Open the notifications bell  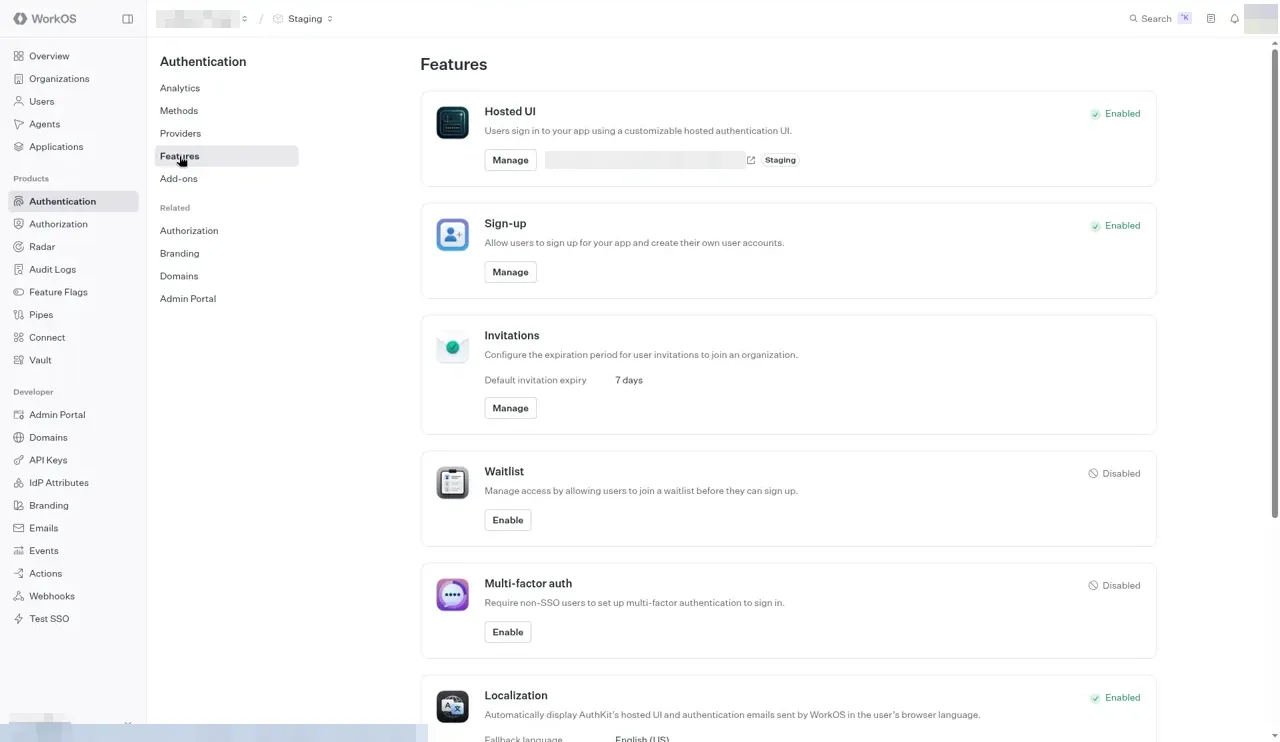[x=1235, y=19]
